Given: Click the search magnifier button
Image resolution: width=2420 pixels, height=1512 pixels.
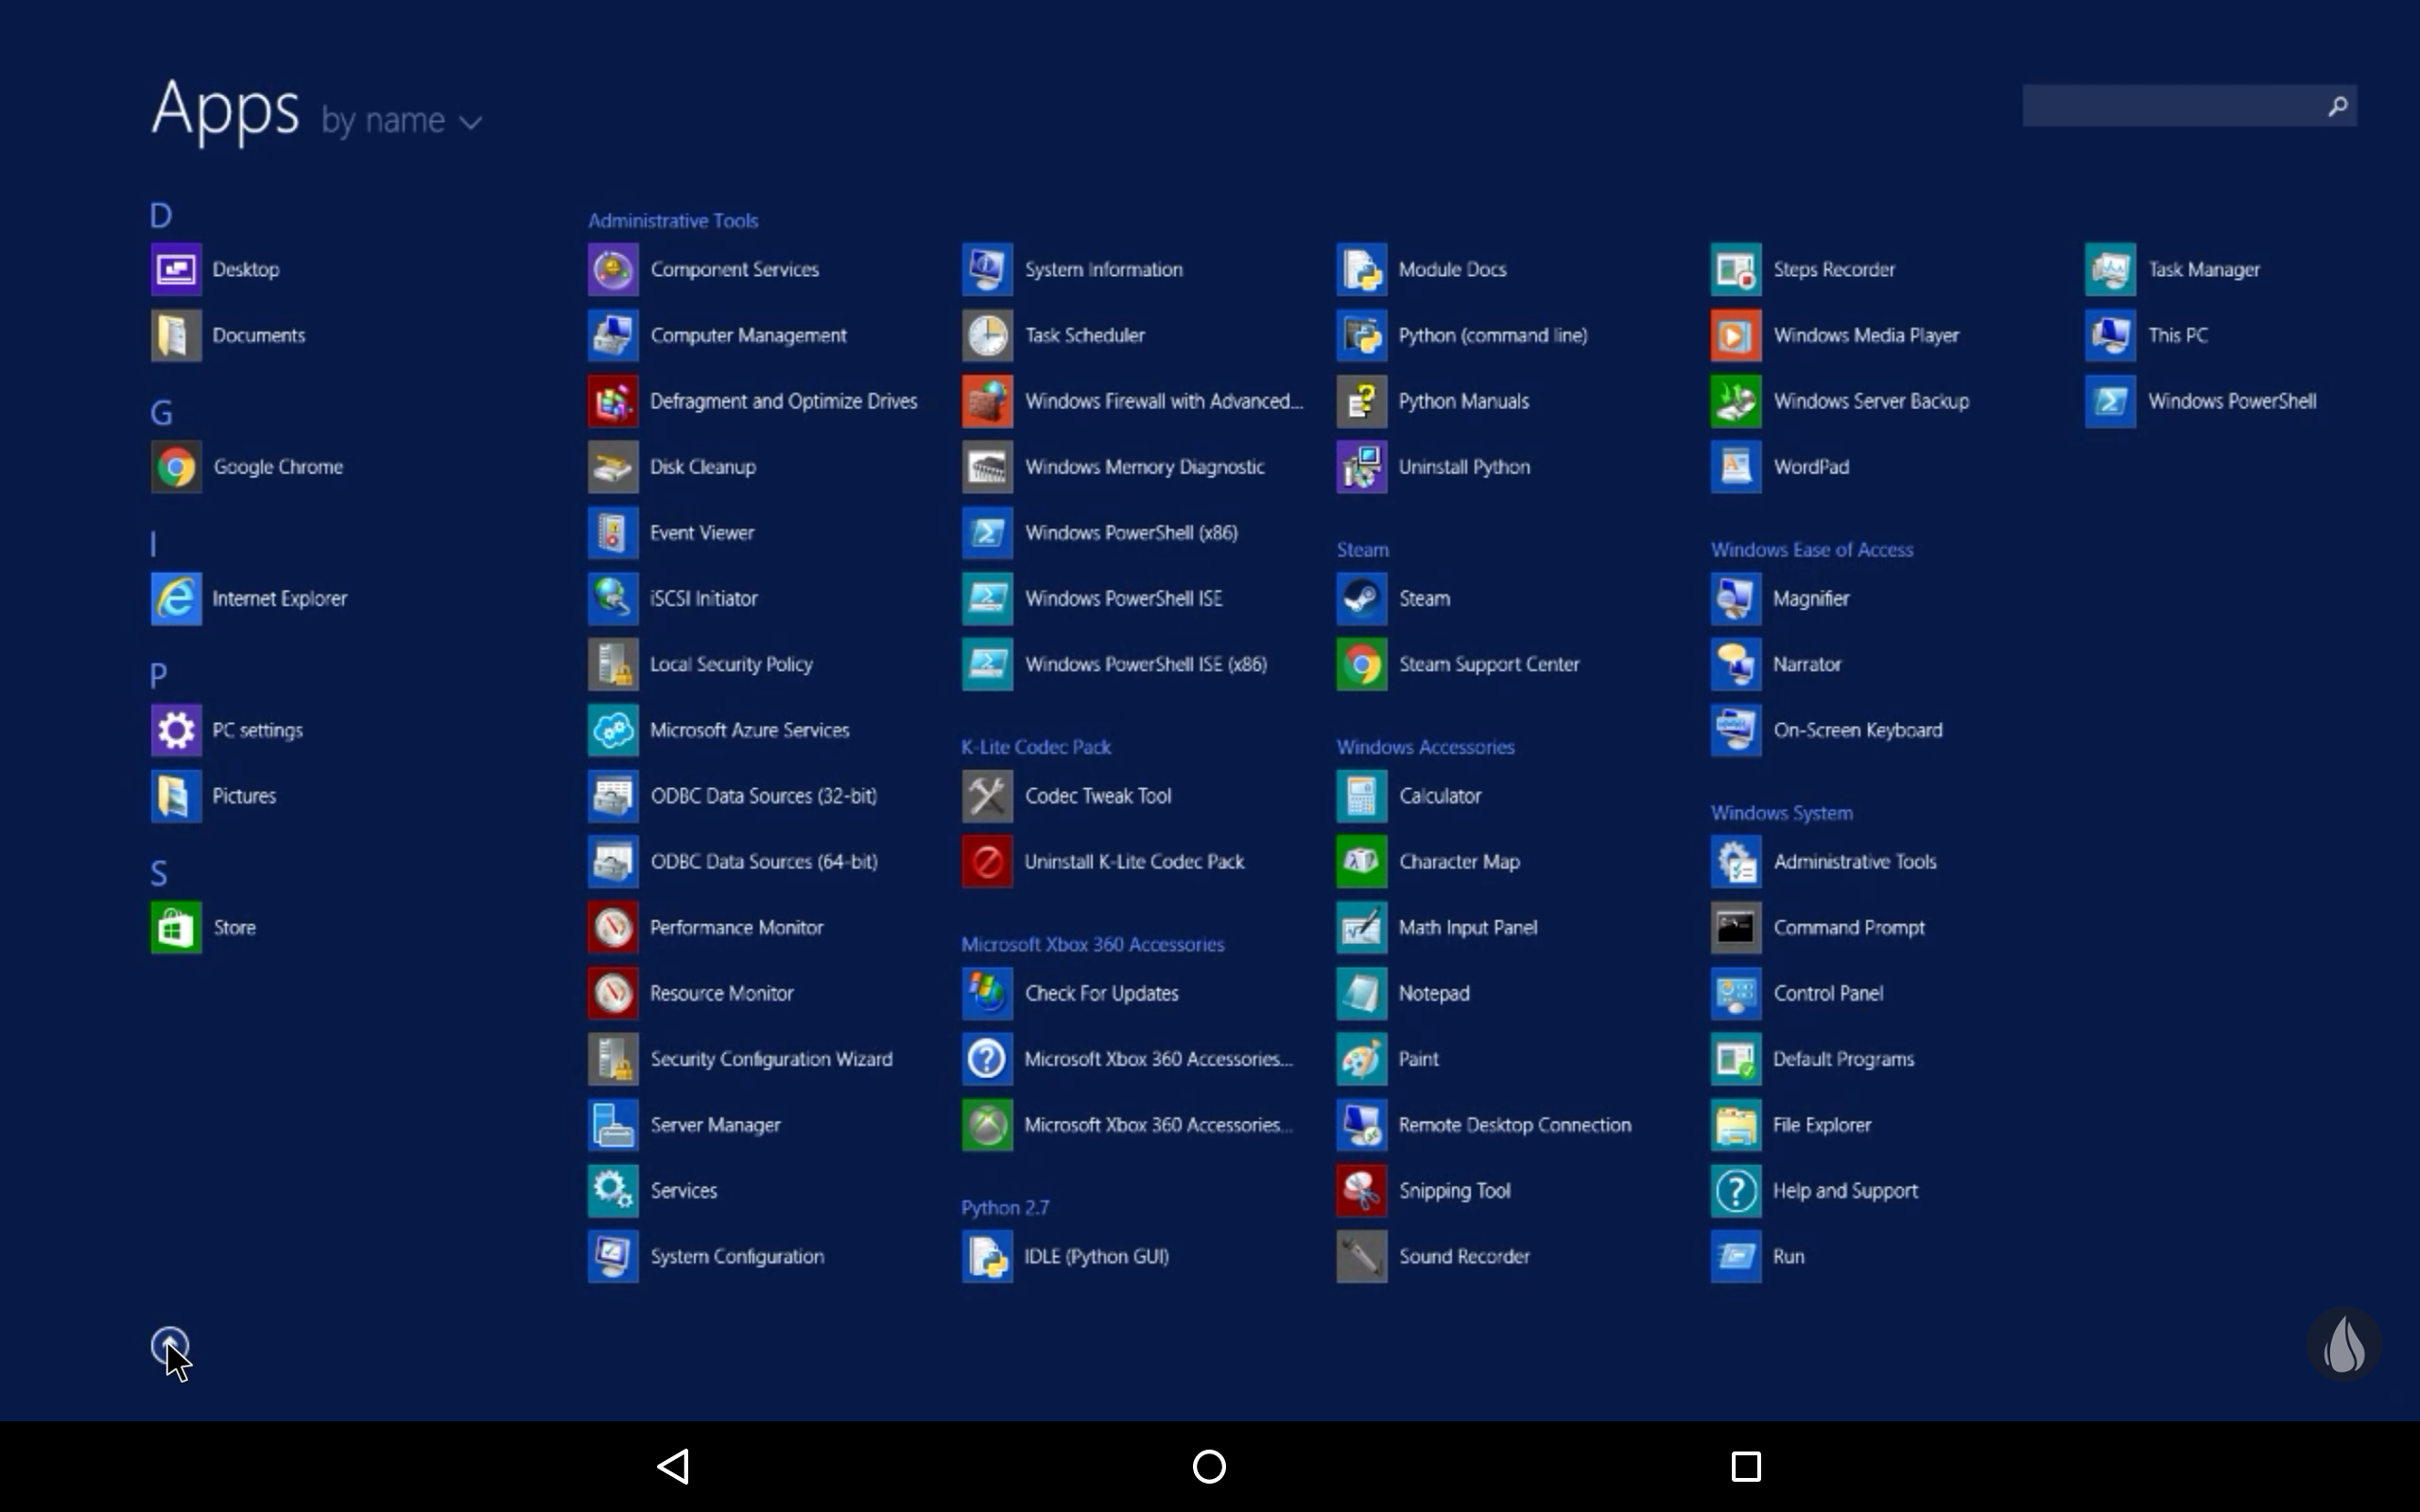Looking at the screenshot, I should (2337, 105).
